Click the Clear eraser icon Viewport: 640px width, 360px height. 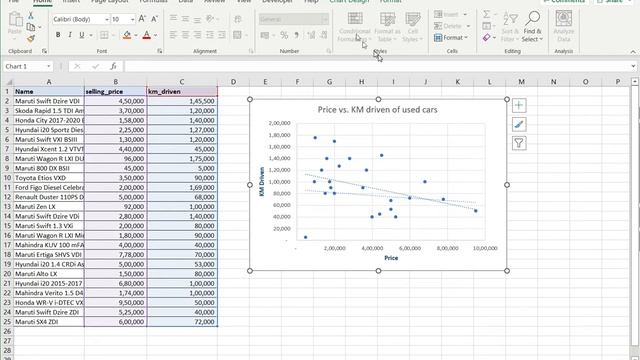[487, 38]
